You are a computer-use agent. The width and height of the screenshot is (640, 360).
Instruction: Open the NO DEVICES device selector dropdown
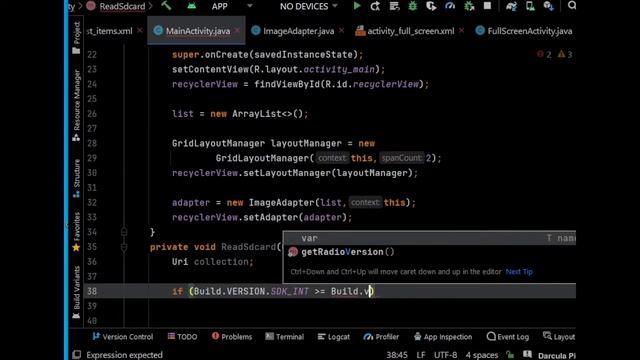[309, 7]
